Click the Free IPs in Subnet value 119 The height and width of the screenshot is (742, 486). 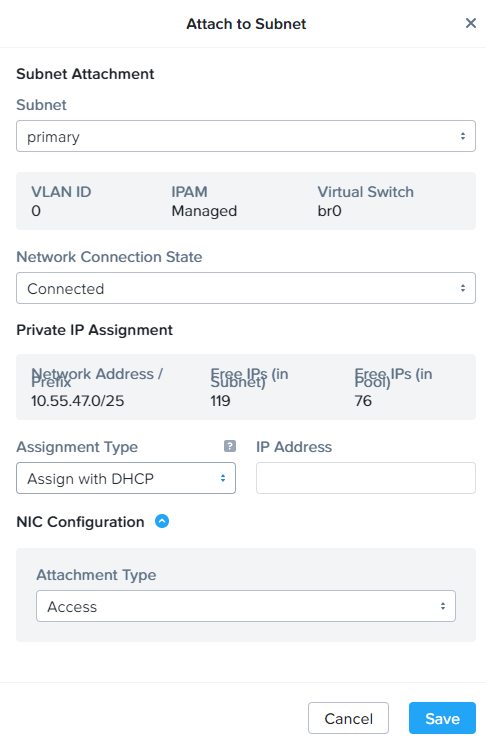pos(221,401)
